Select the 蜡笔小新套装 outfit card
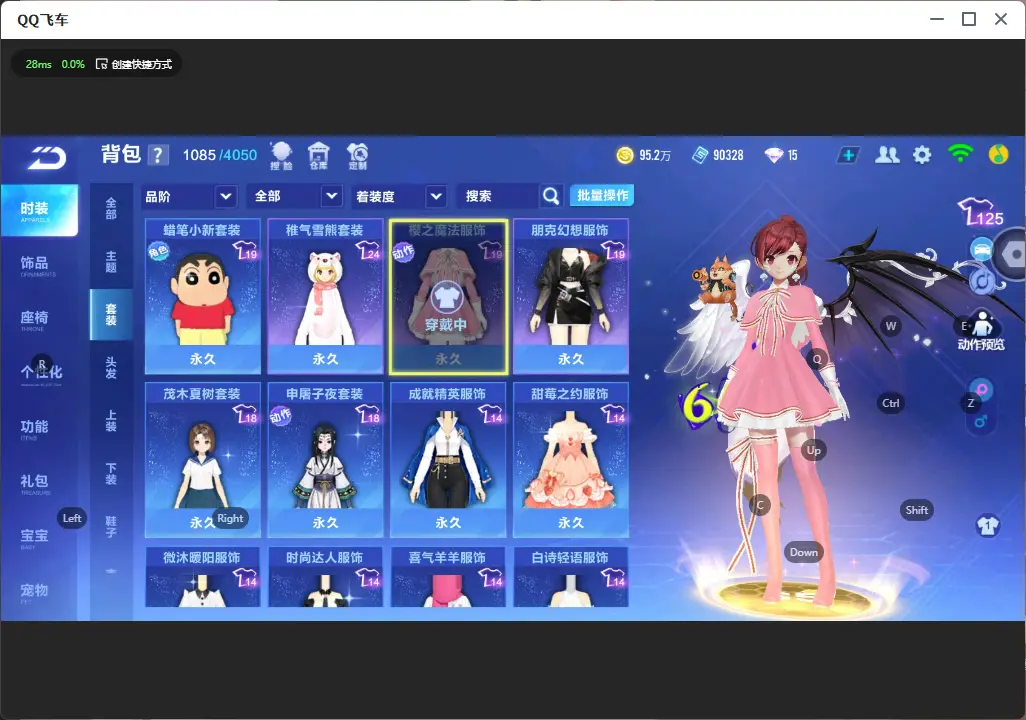 tap(202, 297)
